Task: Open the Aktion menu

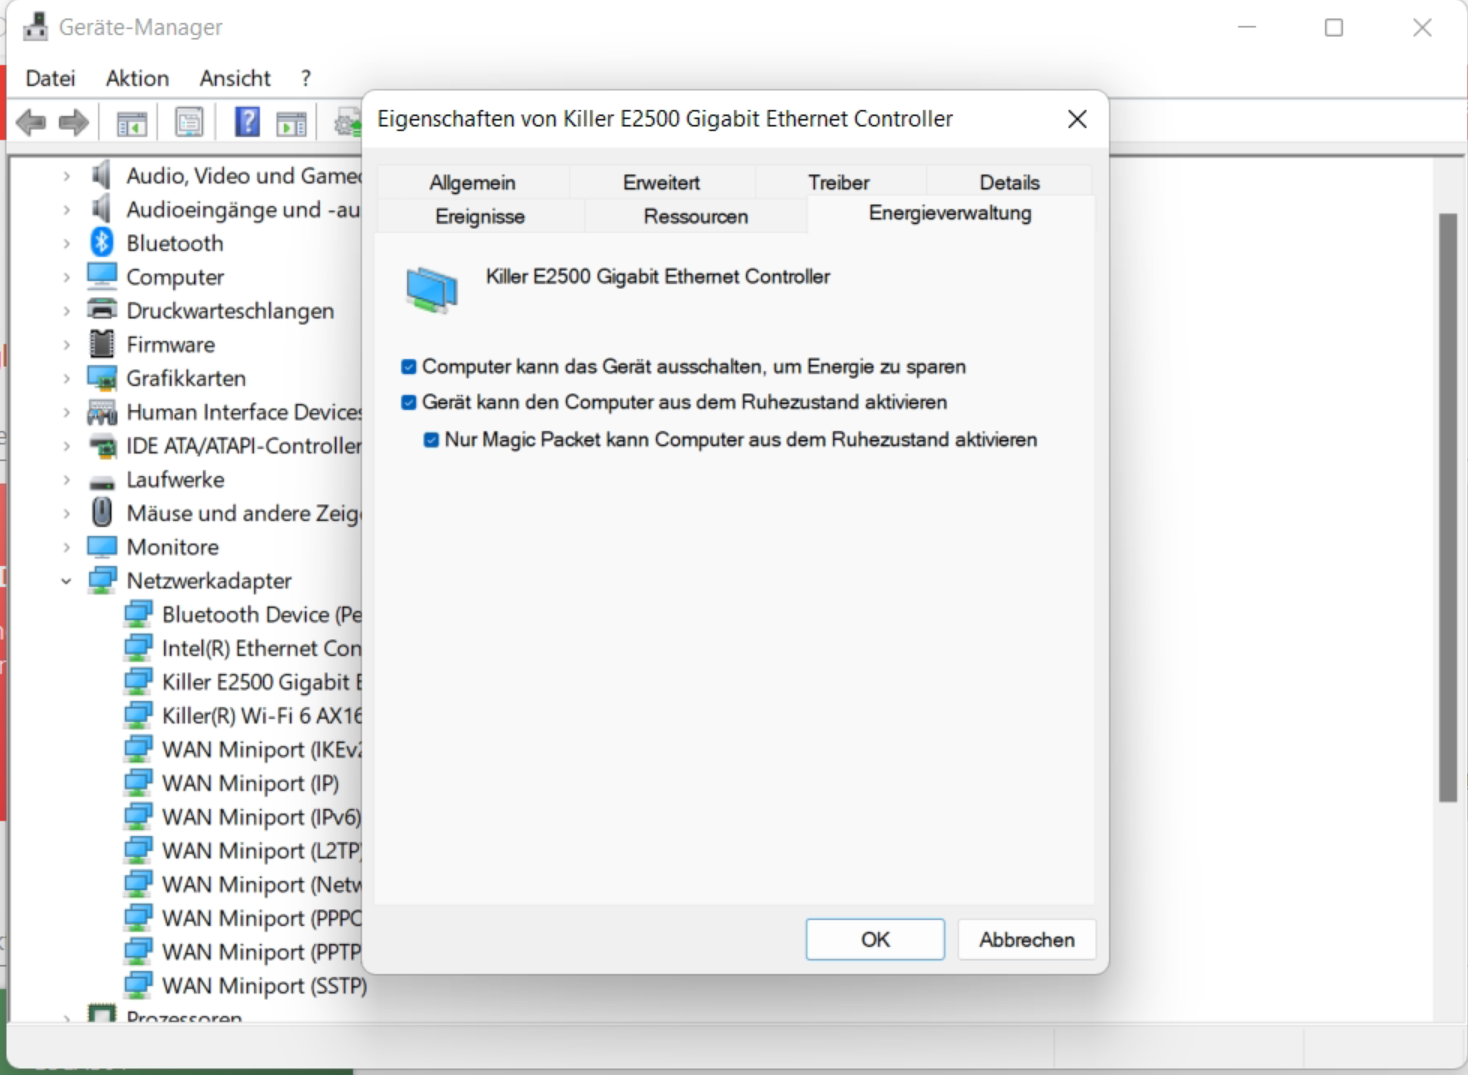Action: [137, 78]
